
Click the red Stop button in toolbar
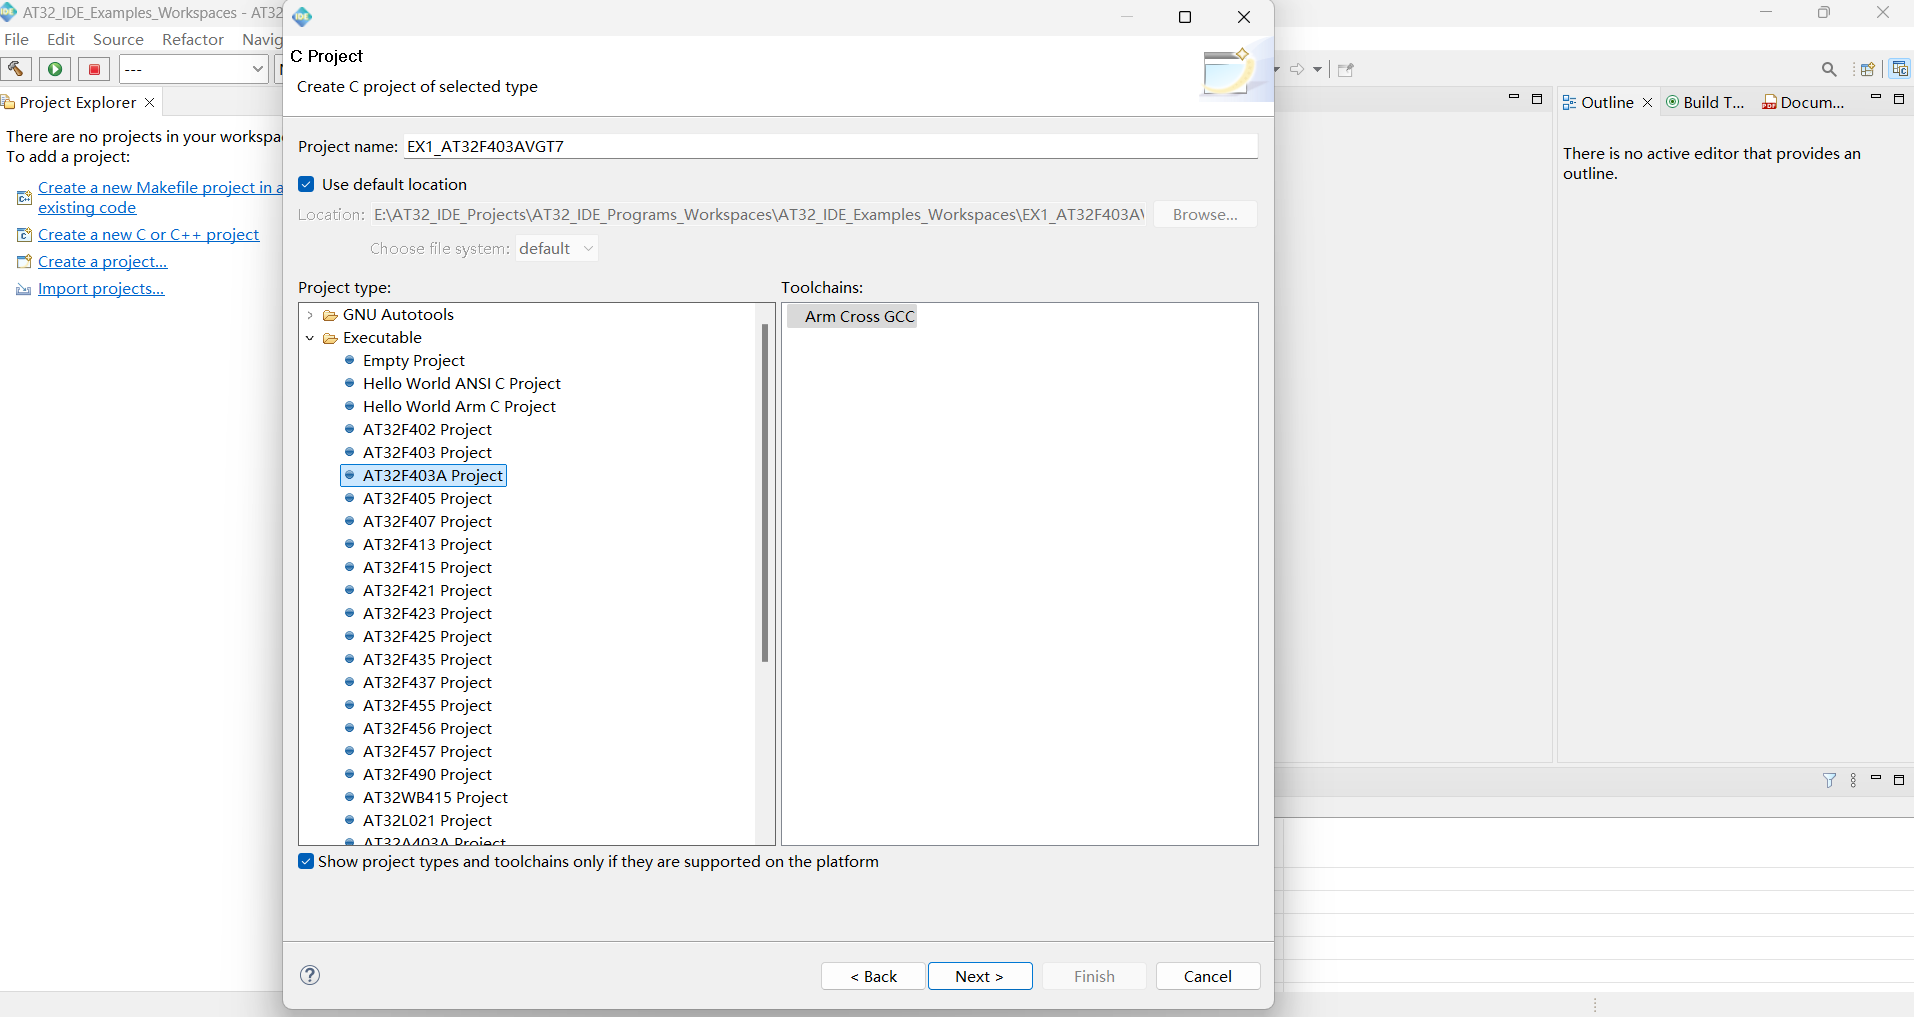click(x=94, y=69)
